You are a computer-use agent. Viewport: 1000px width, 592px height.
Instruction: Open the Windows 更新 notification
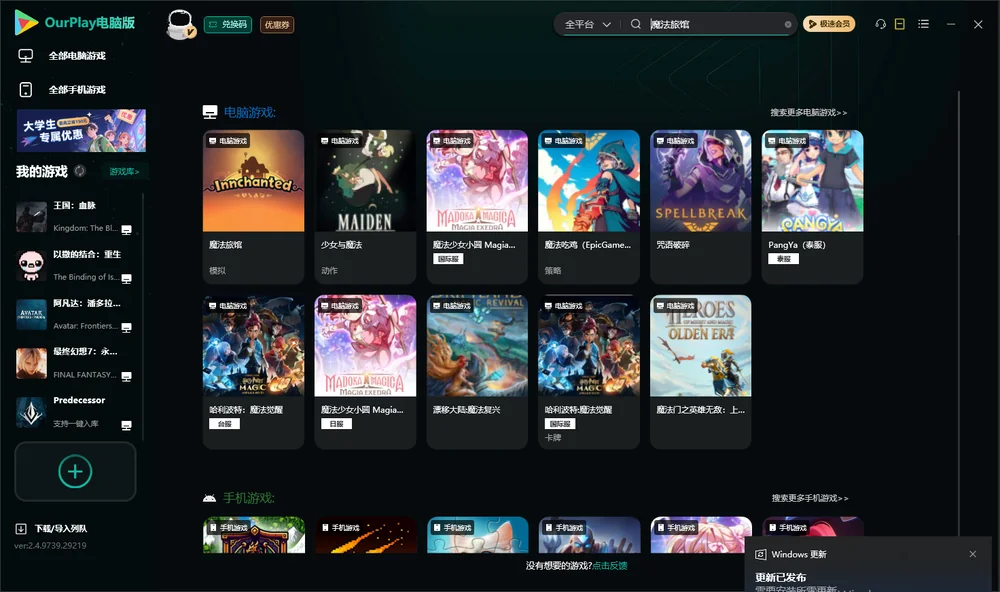point(867,566)
